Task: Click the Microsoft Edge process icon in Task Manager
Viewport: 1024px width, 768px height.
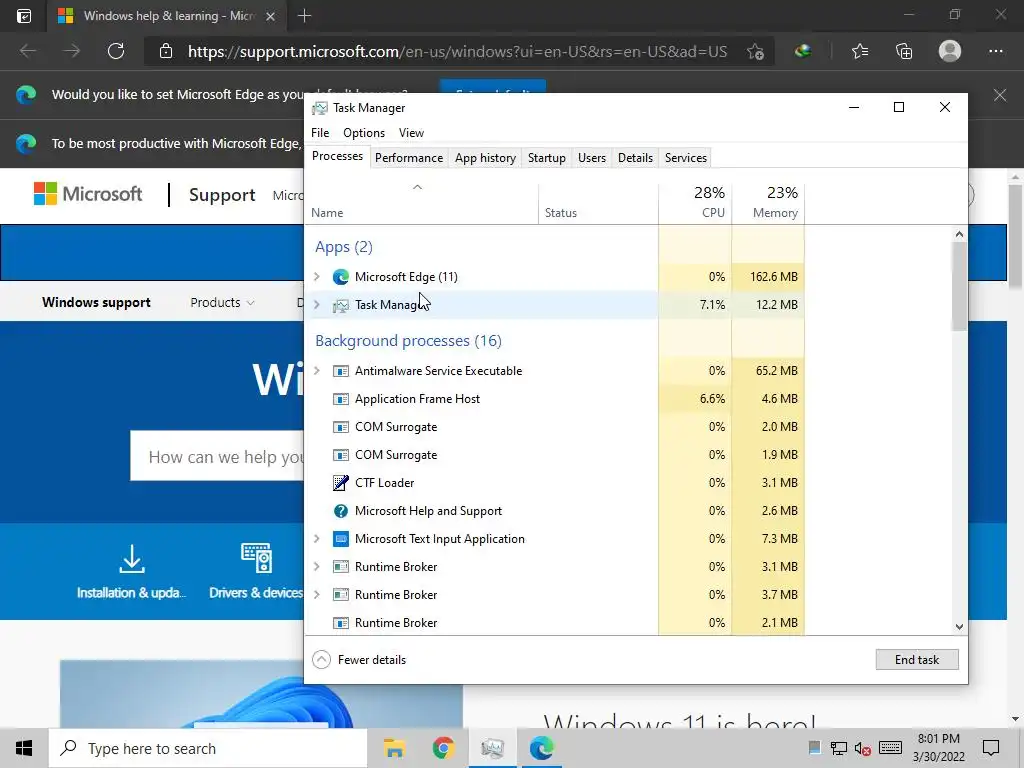Action: [340, 277]
